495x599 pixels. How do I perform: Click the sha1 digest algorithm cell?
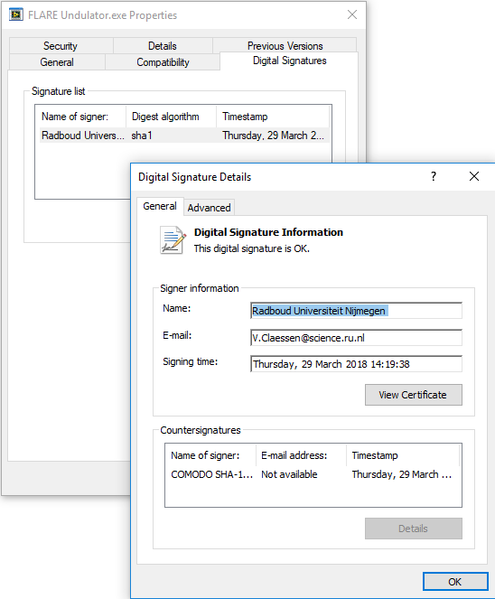142,136
